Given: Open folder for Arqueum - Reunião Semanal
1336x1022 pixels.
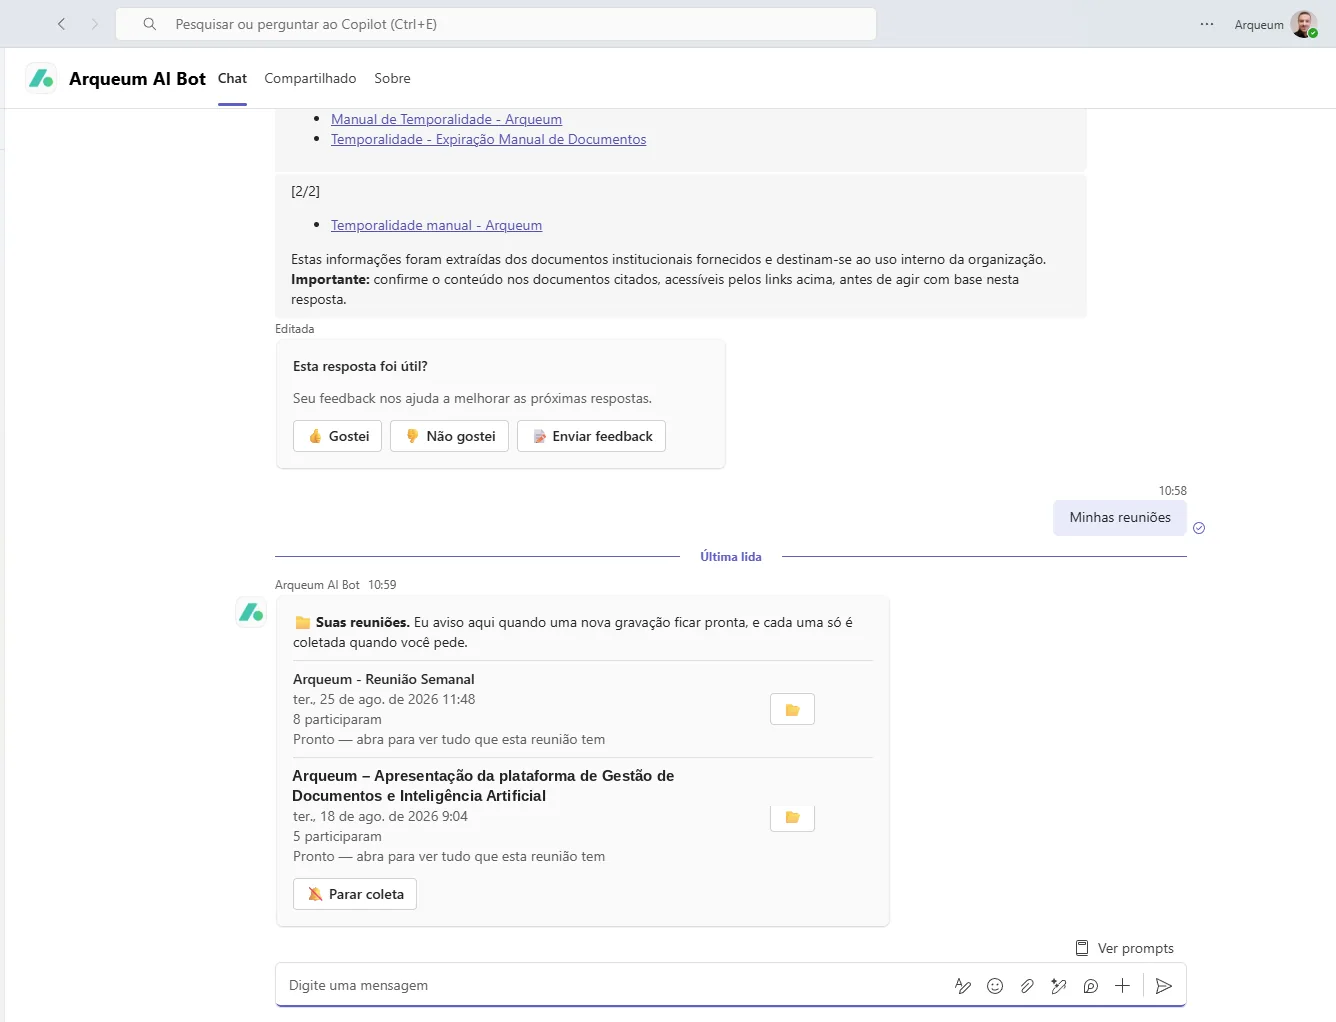Looking at the screenshot, I should point(792,709).
